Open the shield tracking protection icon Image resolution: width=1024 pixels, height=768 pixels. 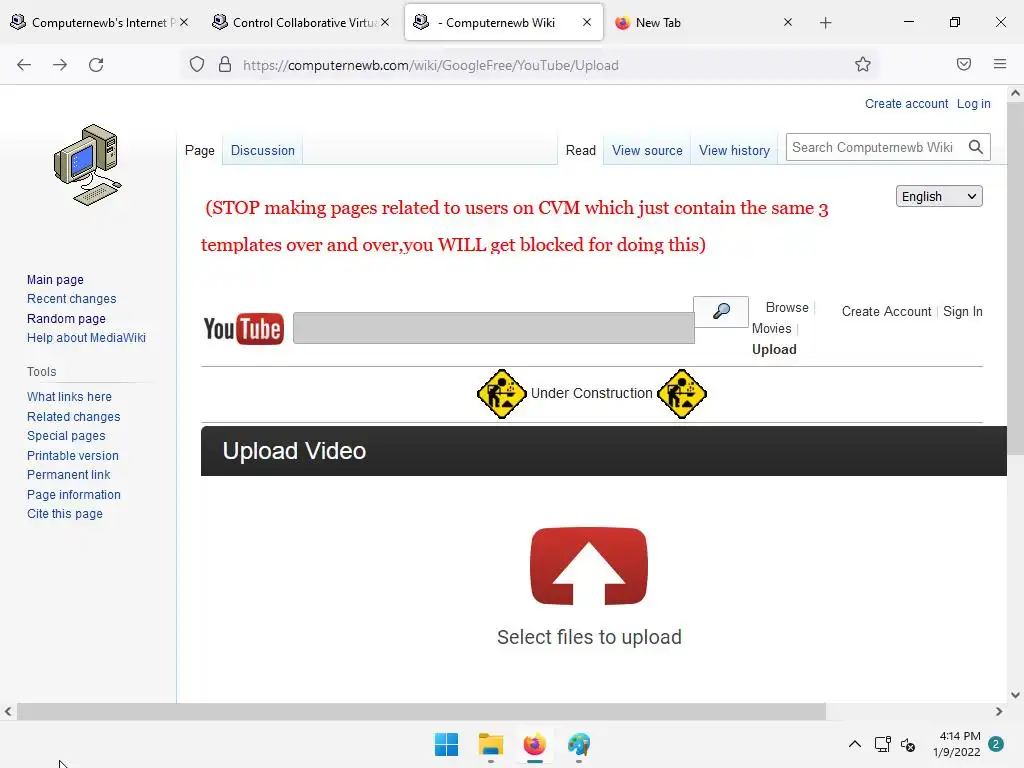(x=197, y=65)
